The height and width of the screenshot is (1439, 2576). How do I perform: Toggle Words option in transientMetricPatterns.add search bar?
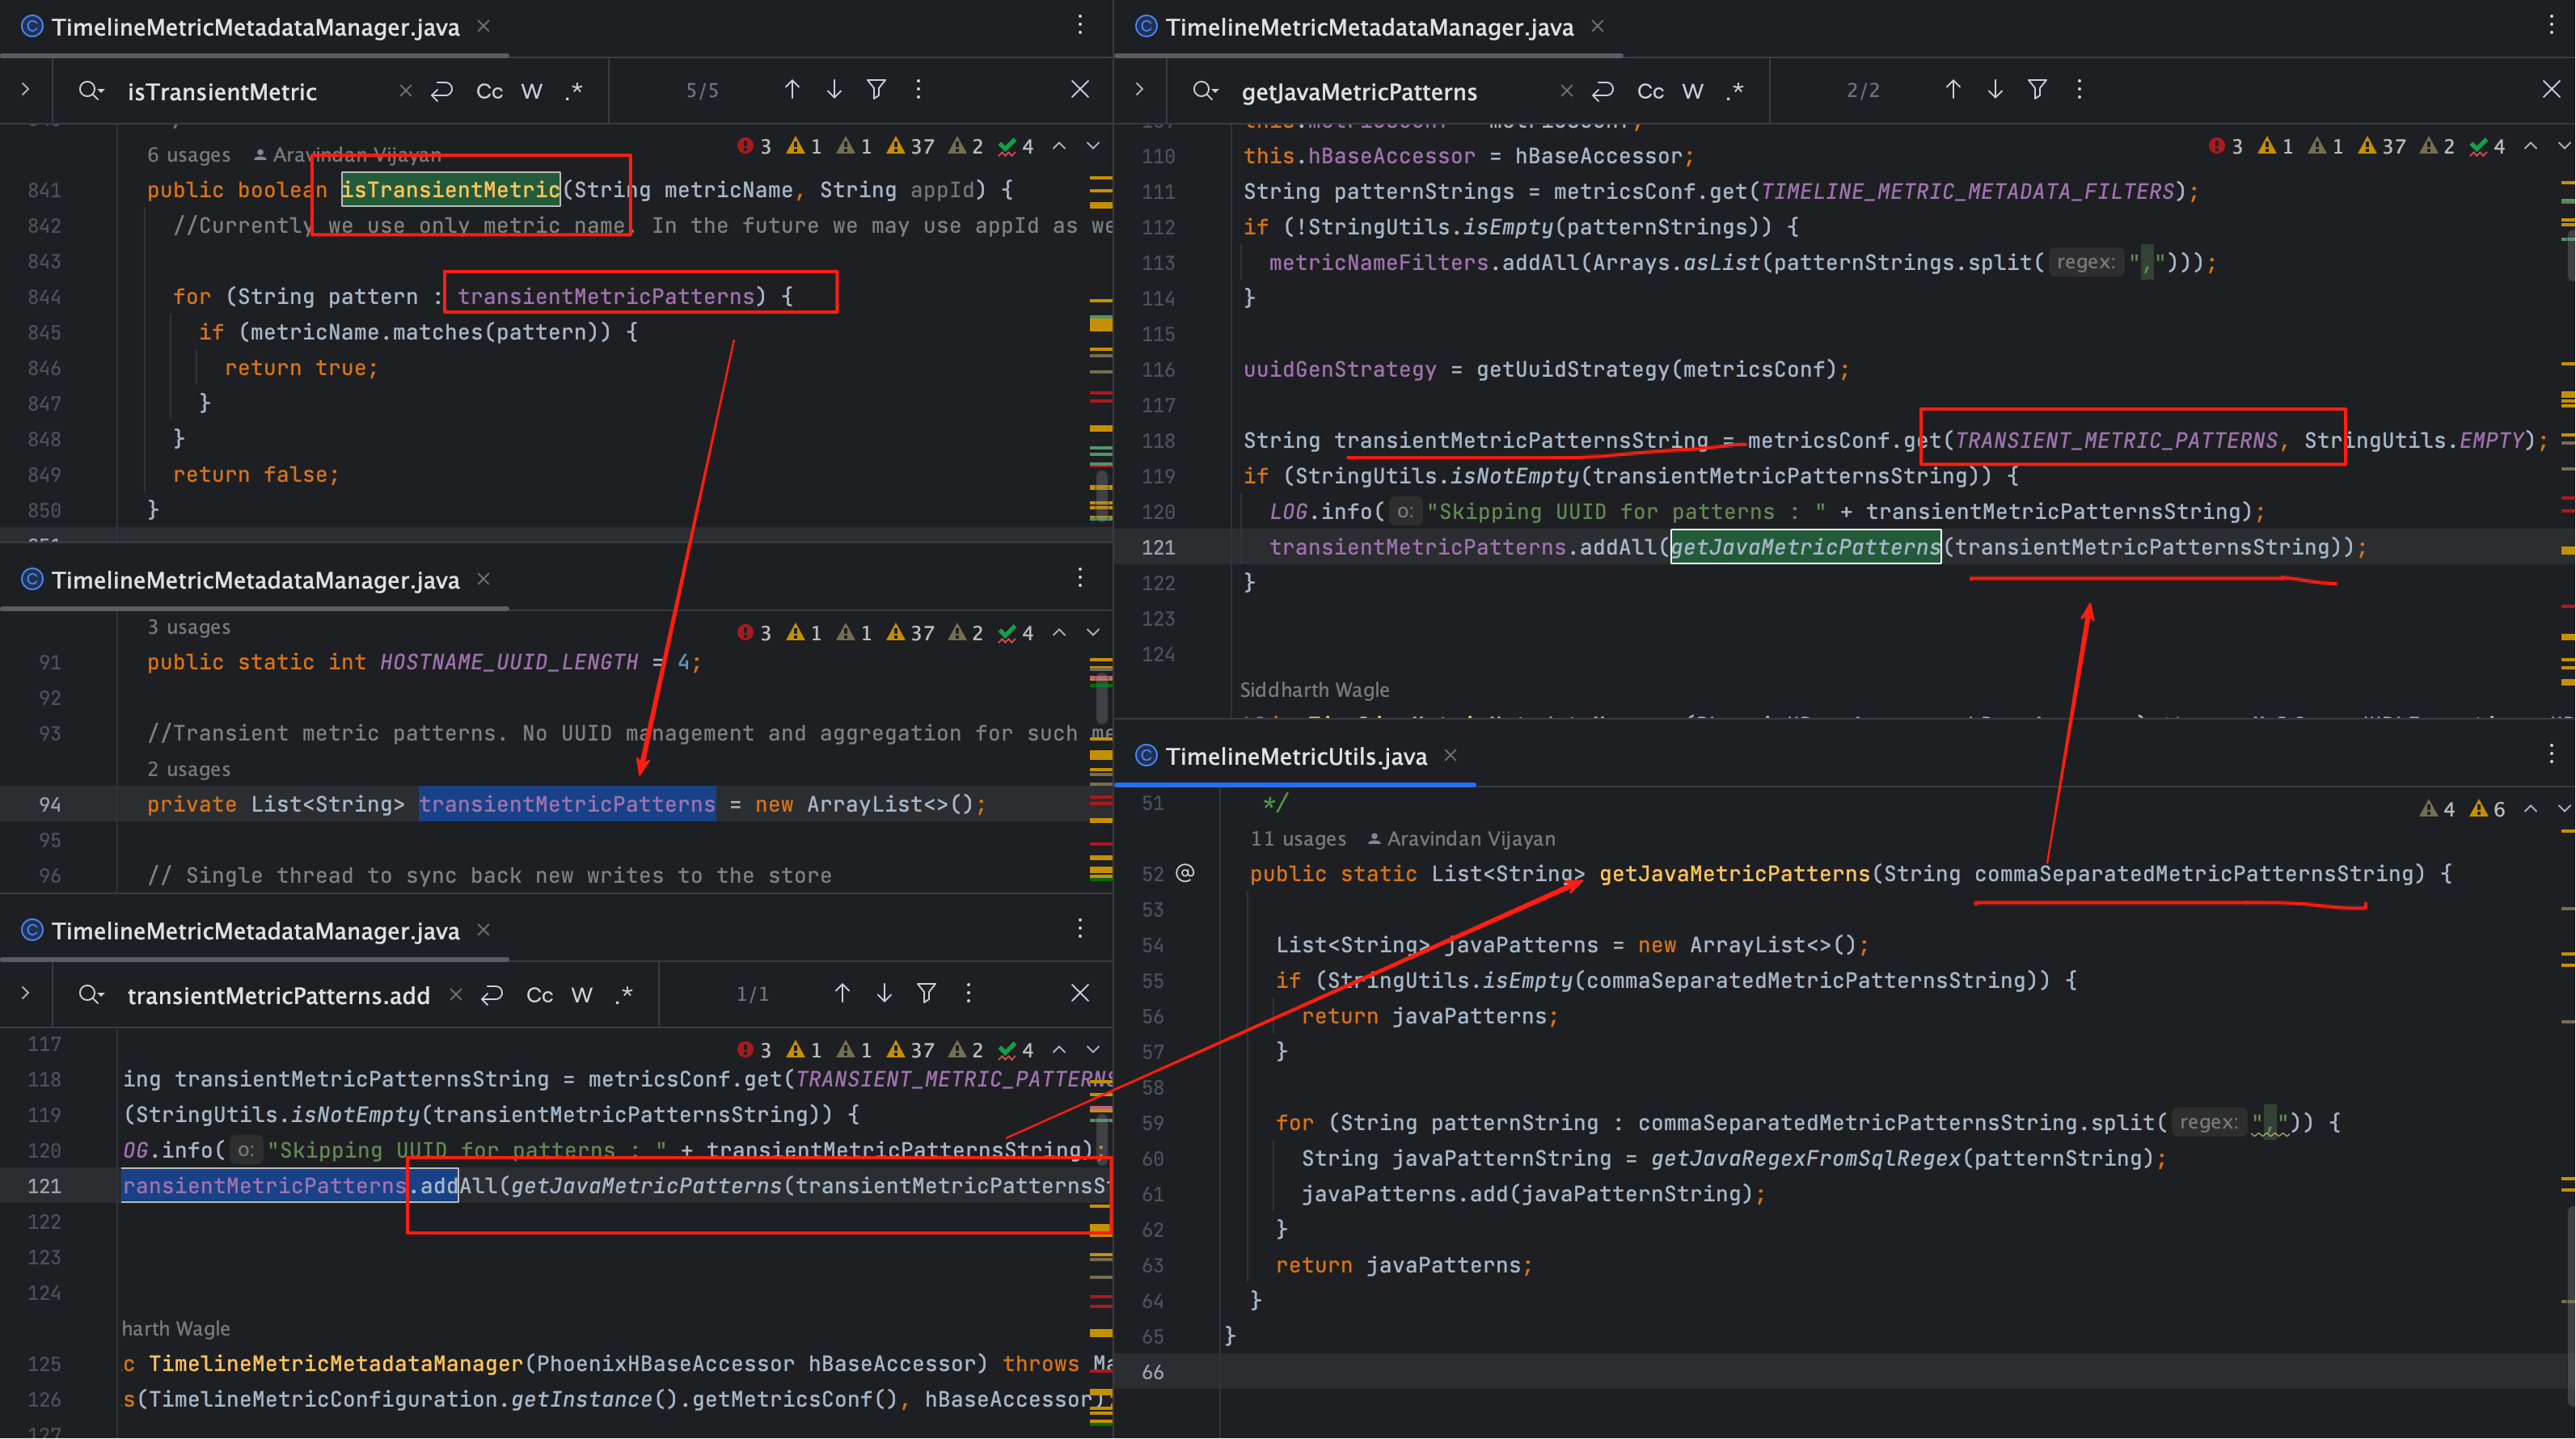(582, 994)
